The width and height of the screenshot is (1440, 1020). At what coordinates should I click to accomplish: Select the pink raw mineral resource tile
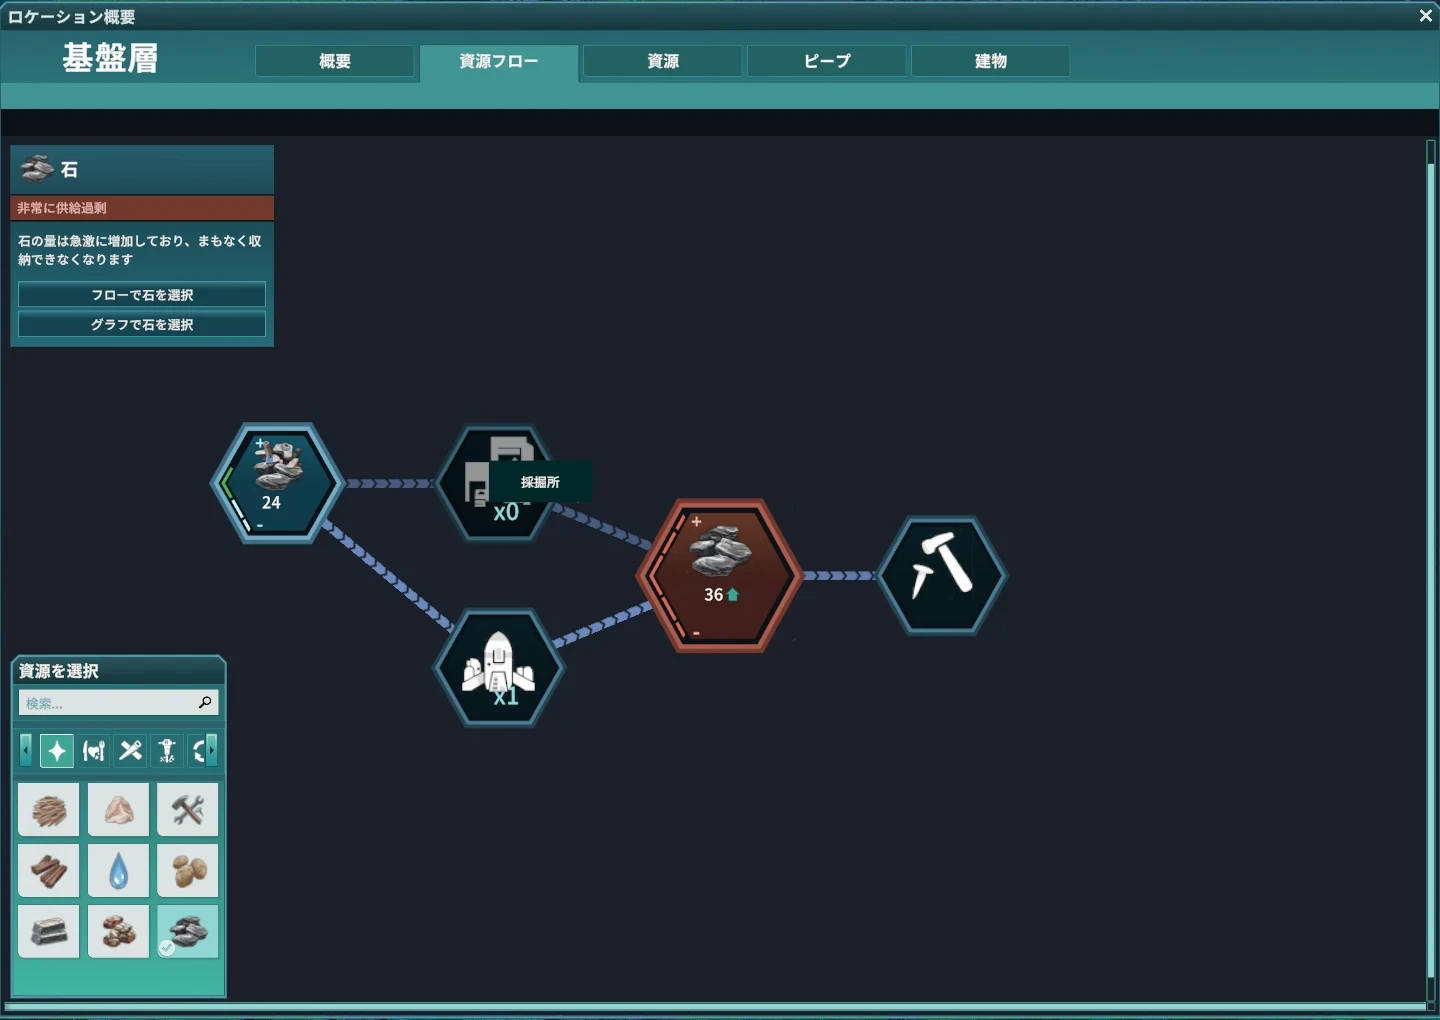click(118, 810)
